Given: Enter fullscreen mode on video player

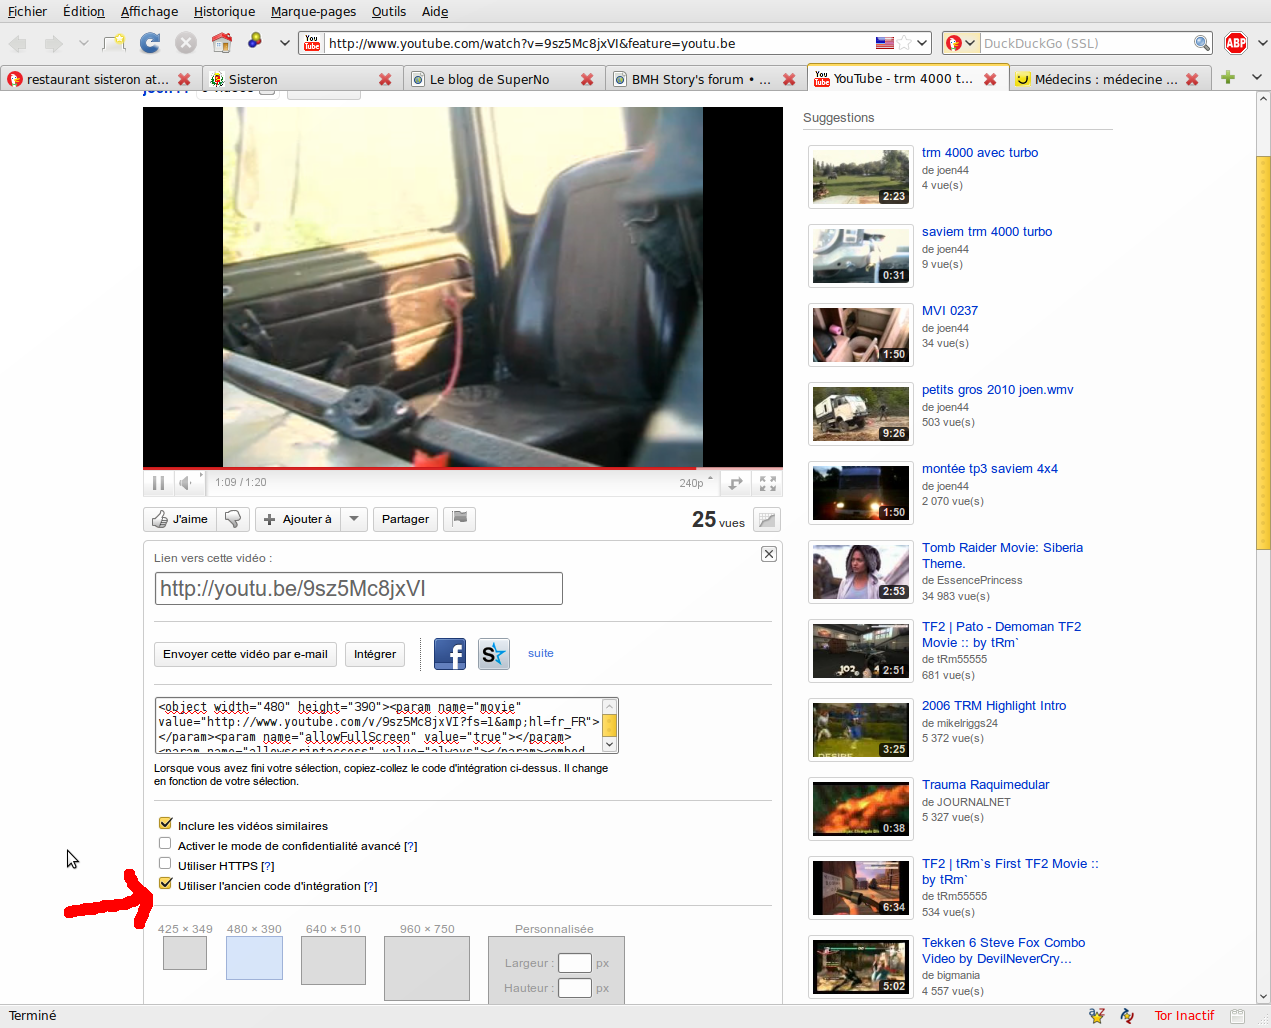Looking at the screenshot, I should pyautogui.click(x=768, y=483).
